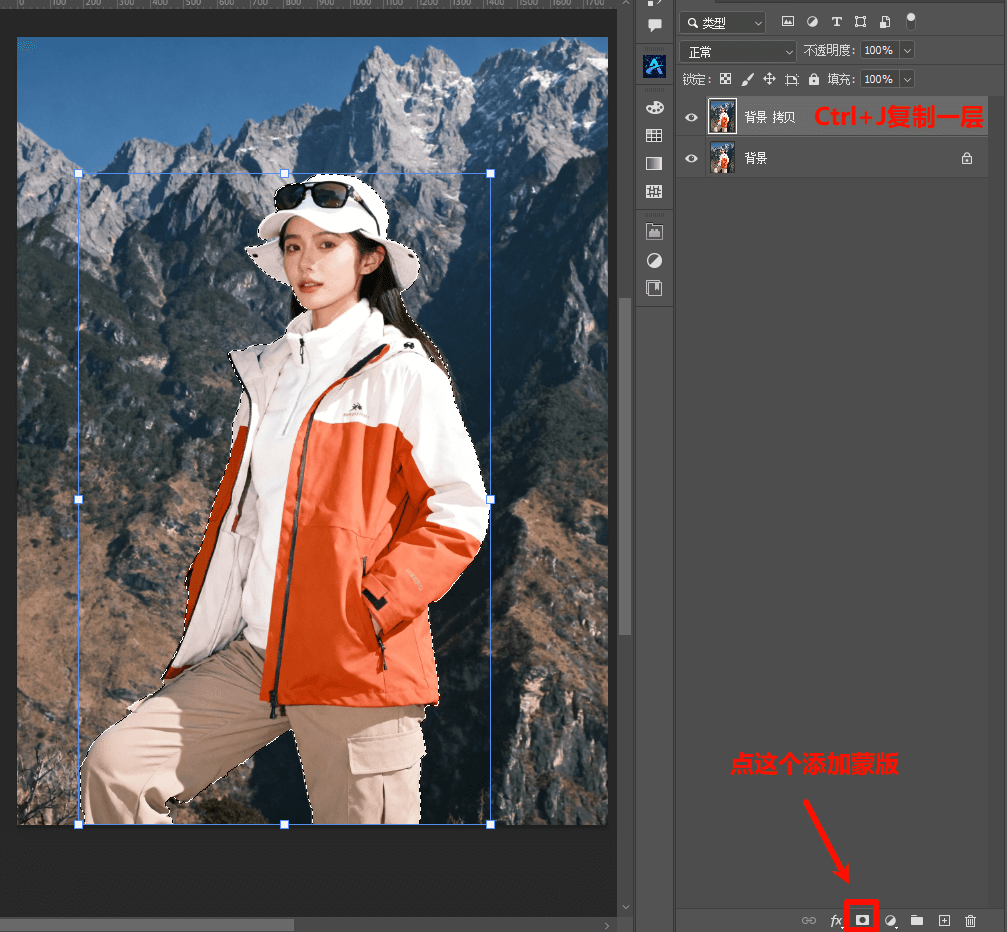Expand the 不透明度 opacity dropdown arrow

coord(907,50)
